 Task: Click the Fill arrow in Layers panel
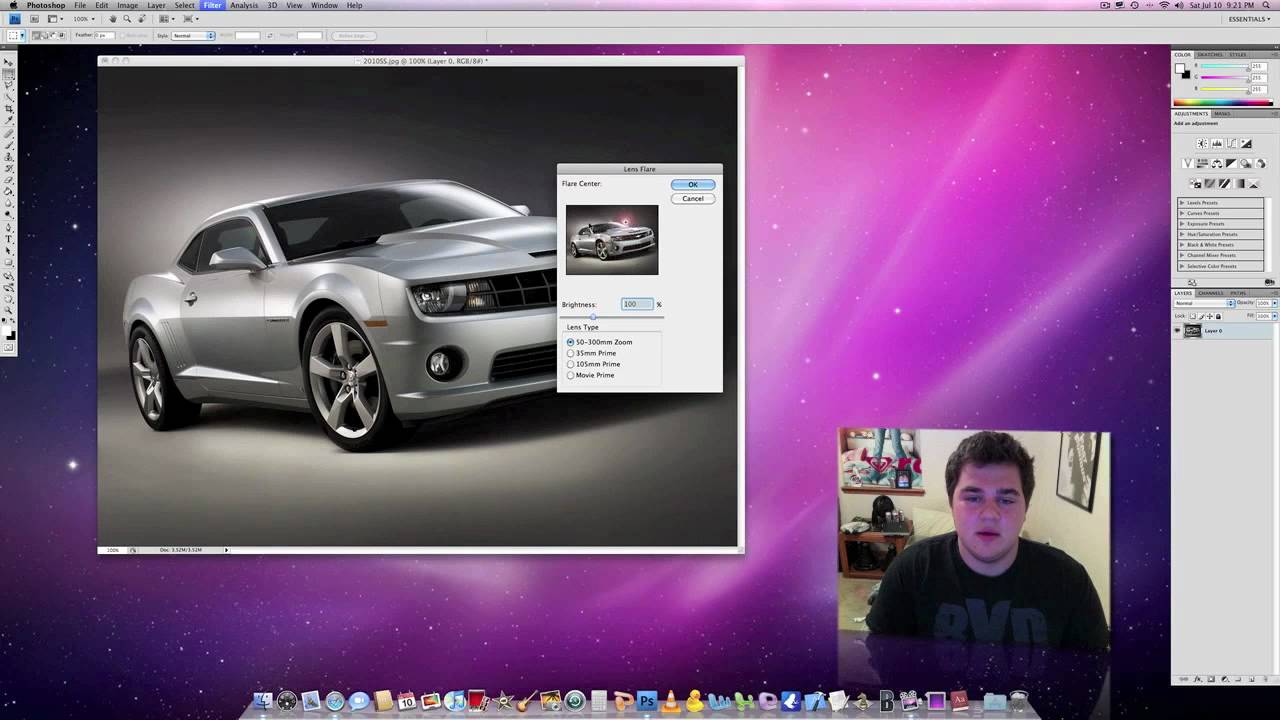click(x=1275, y=316)
